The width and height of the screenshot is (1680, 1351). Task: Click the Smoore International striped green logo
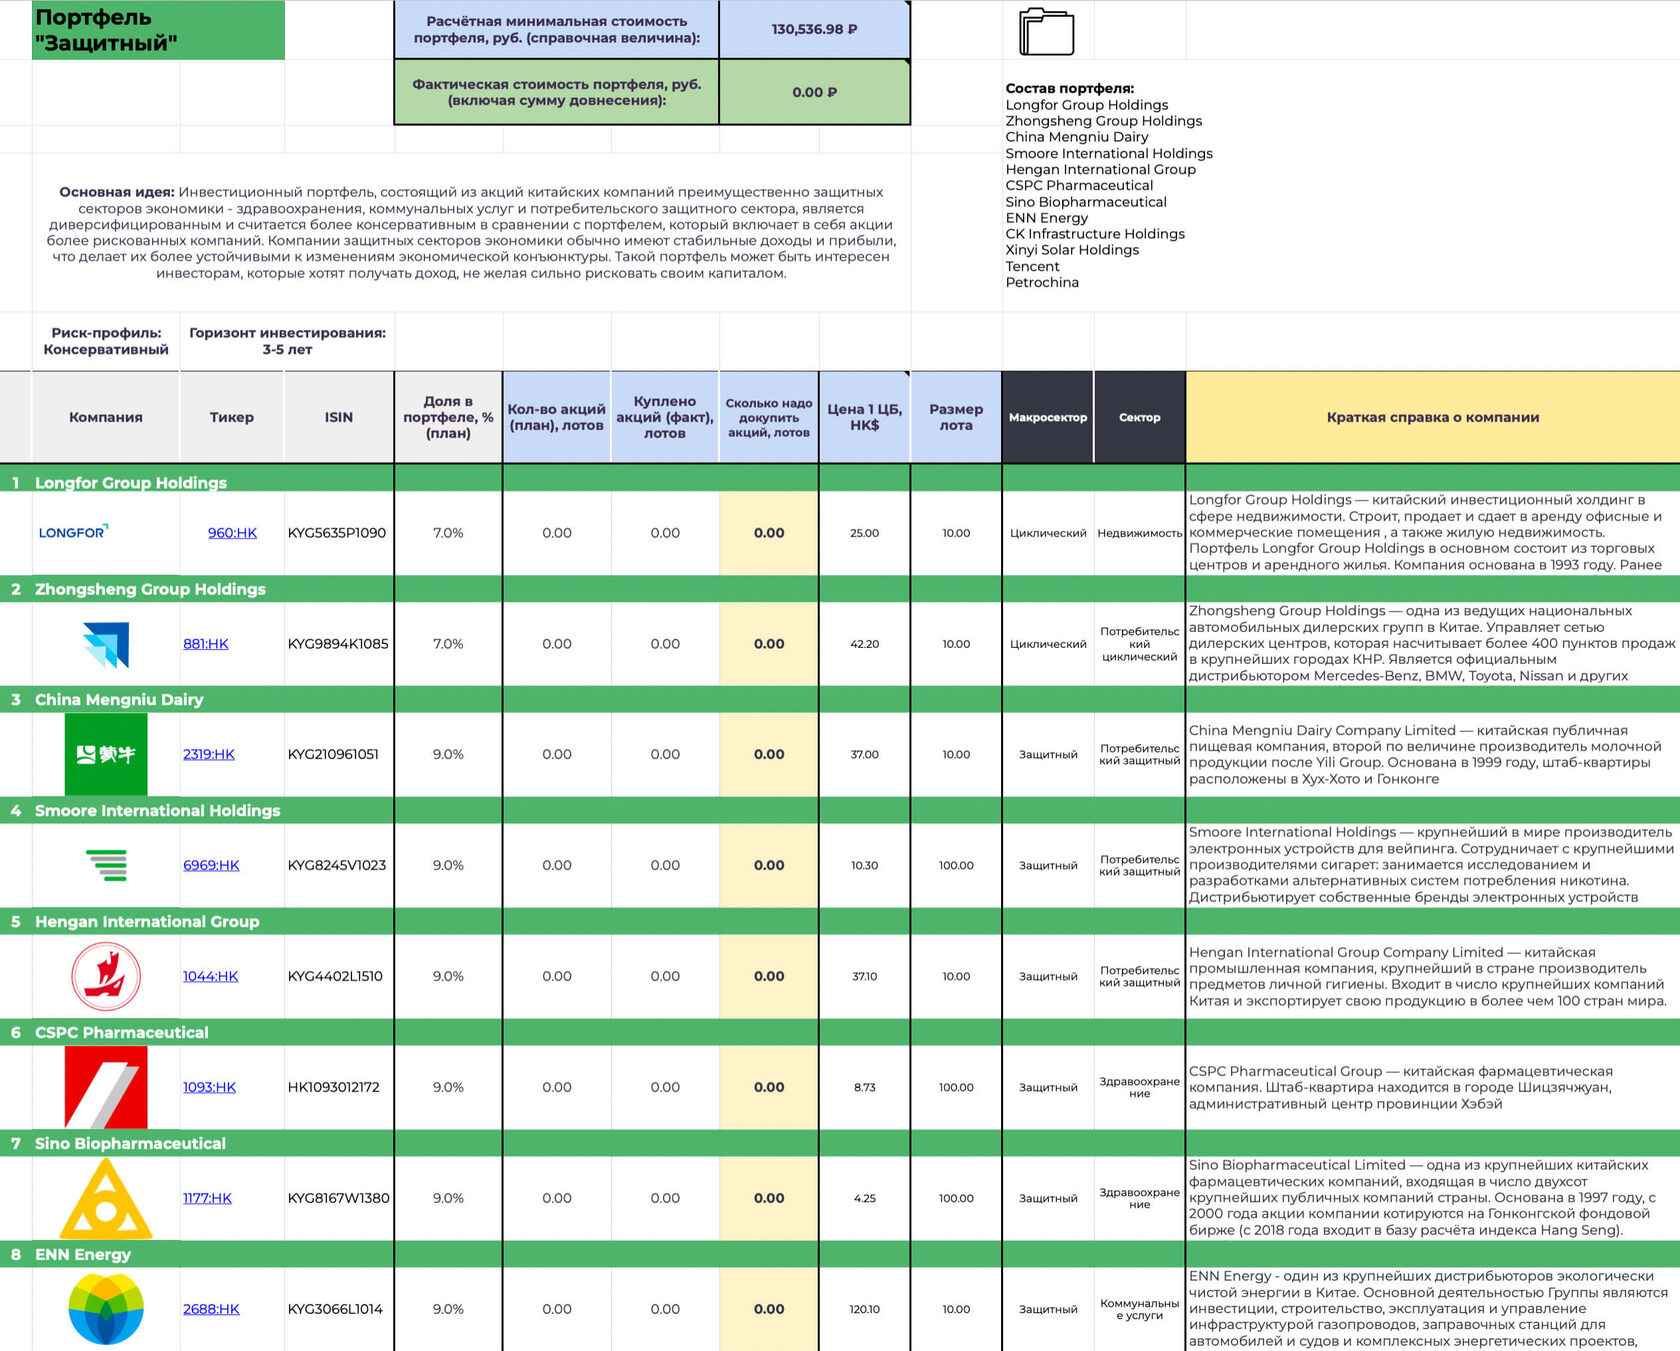tap(106, 865)
